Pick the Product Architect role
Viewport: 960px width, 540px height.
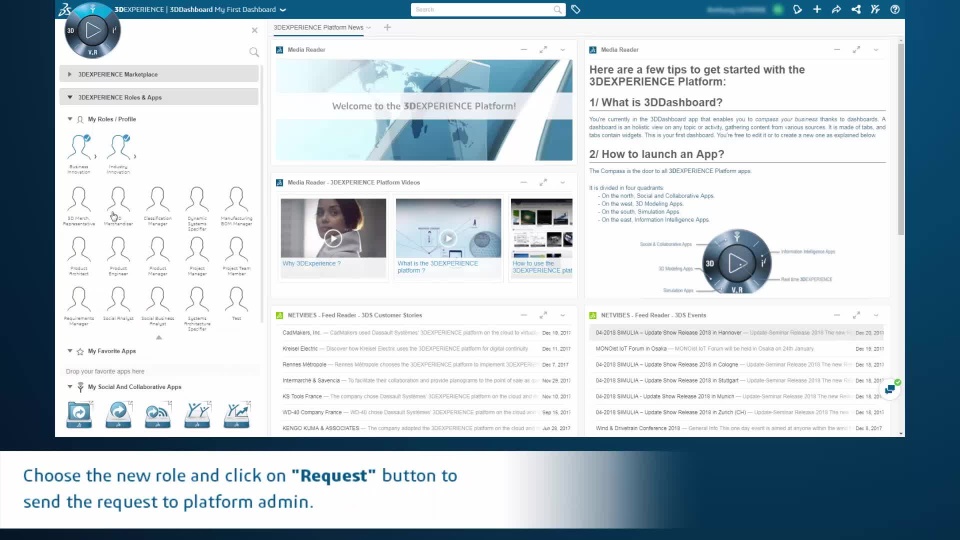coord(79,257)
